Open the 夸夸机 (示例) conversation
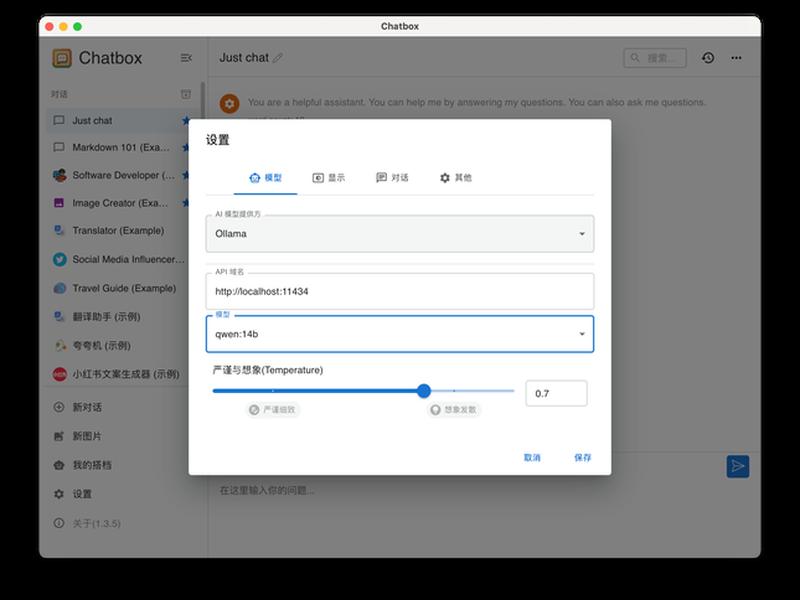 pos(118,346)
